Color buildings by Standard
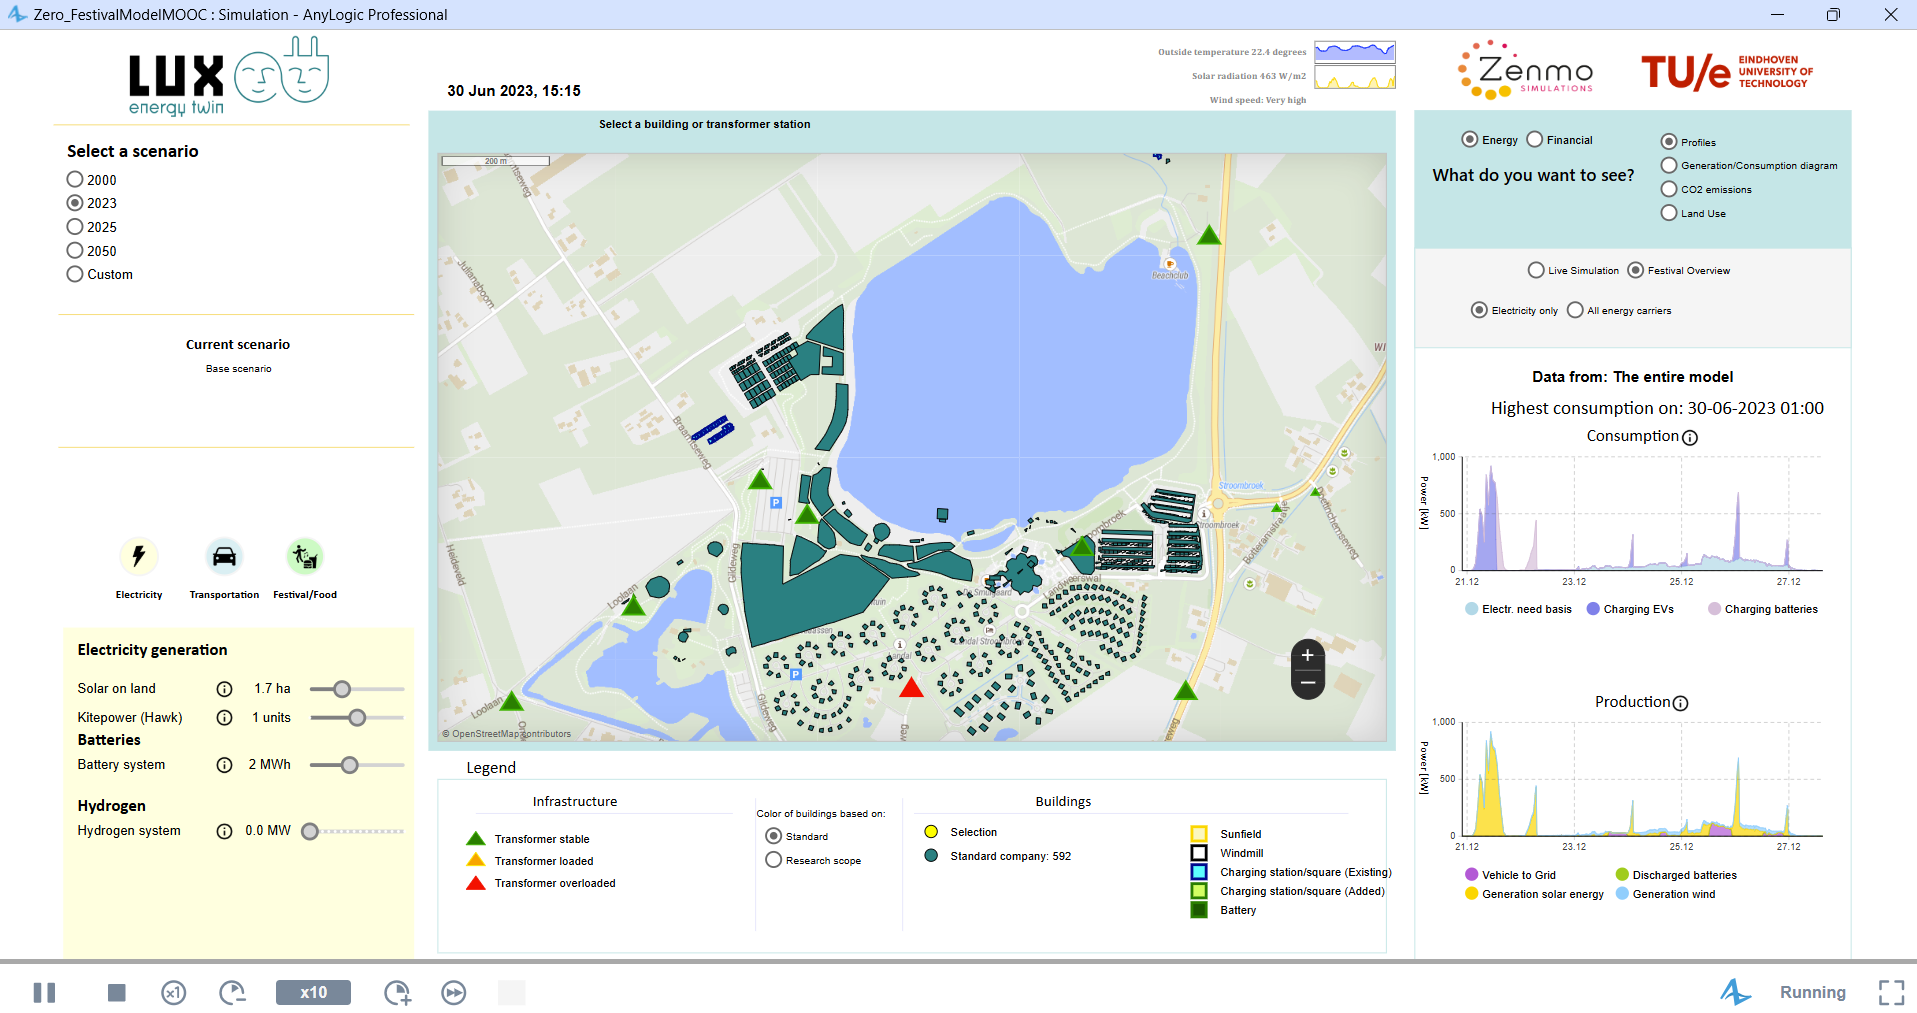 (773, 836)
